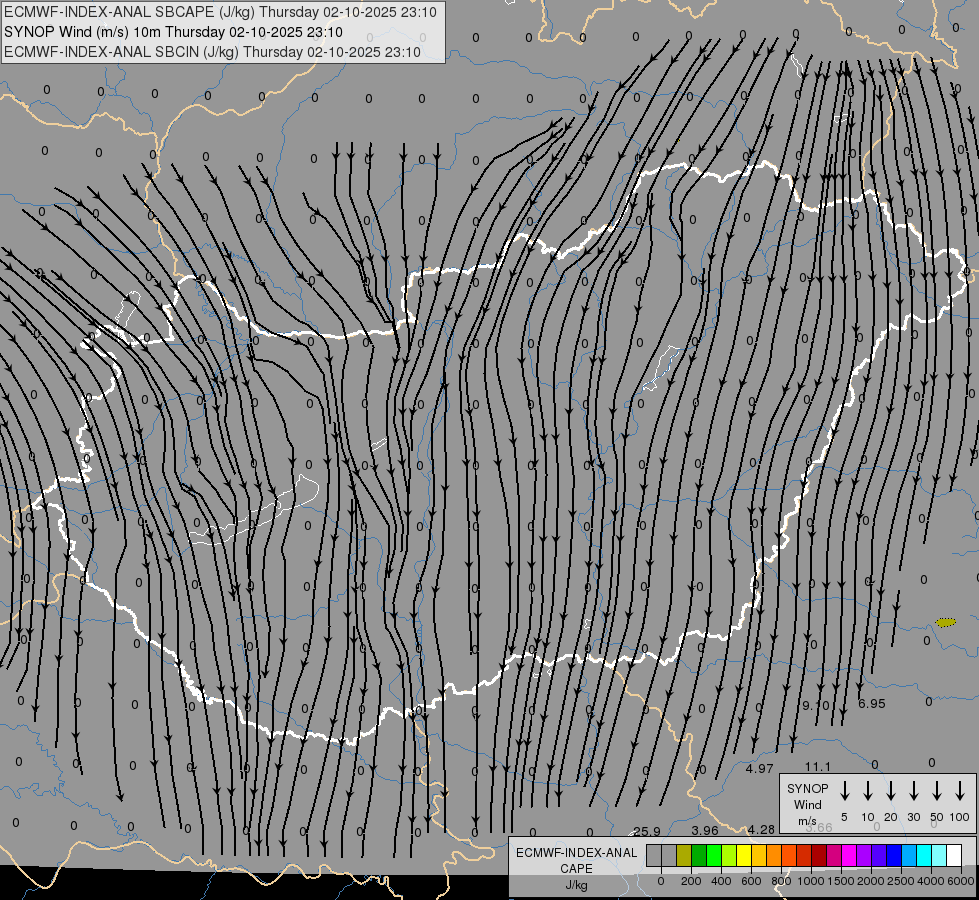
Task: Click the 1000 tick on CAPE scale
Action: click(x=811, y=881)
